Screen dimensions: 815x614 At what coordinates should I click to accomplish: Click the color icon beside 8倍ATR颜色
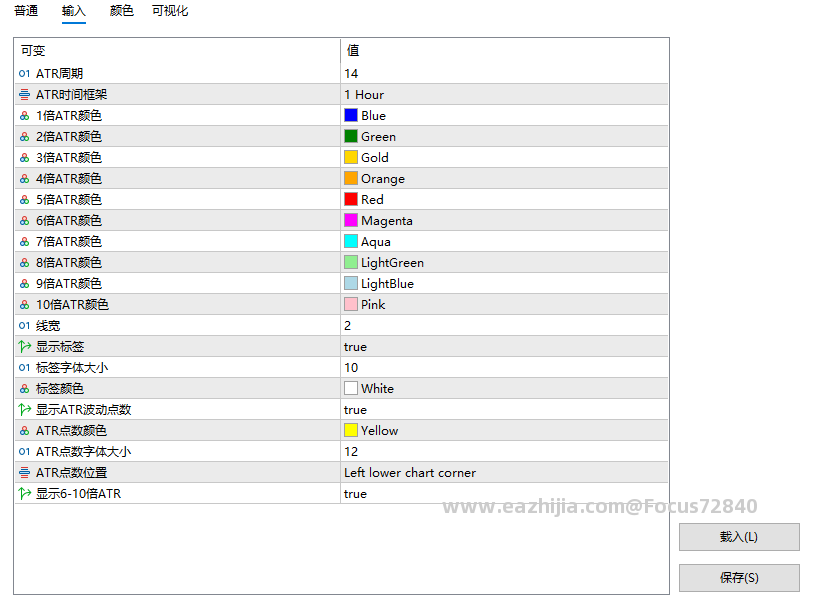tap(24, 263)
